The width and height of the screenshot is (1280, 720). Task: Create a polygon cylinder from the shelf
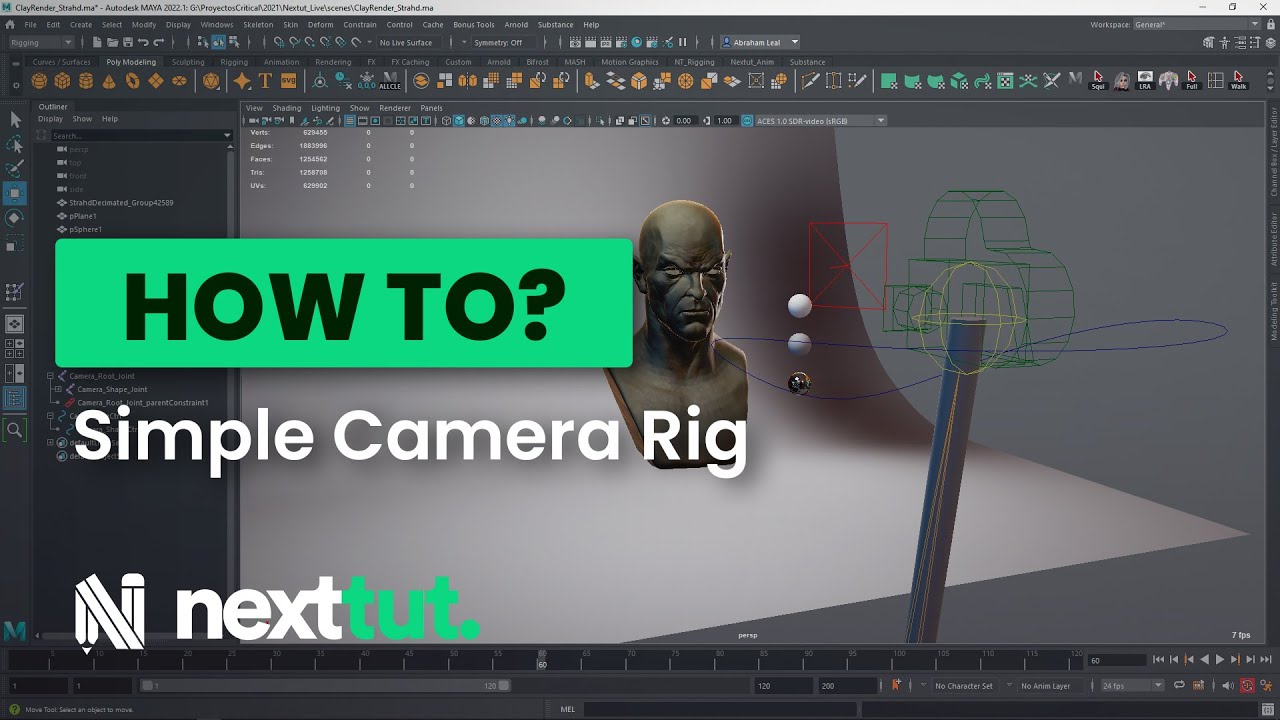[x=86, y=81]
